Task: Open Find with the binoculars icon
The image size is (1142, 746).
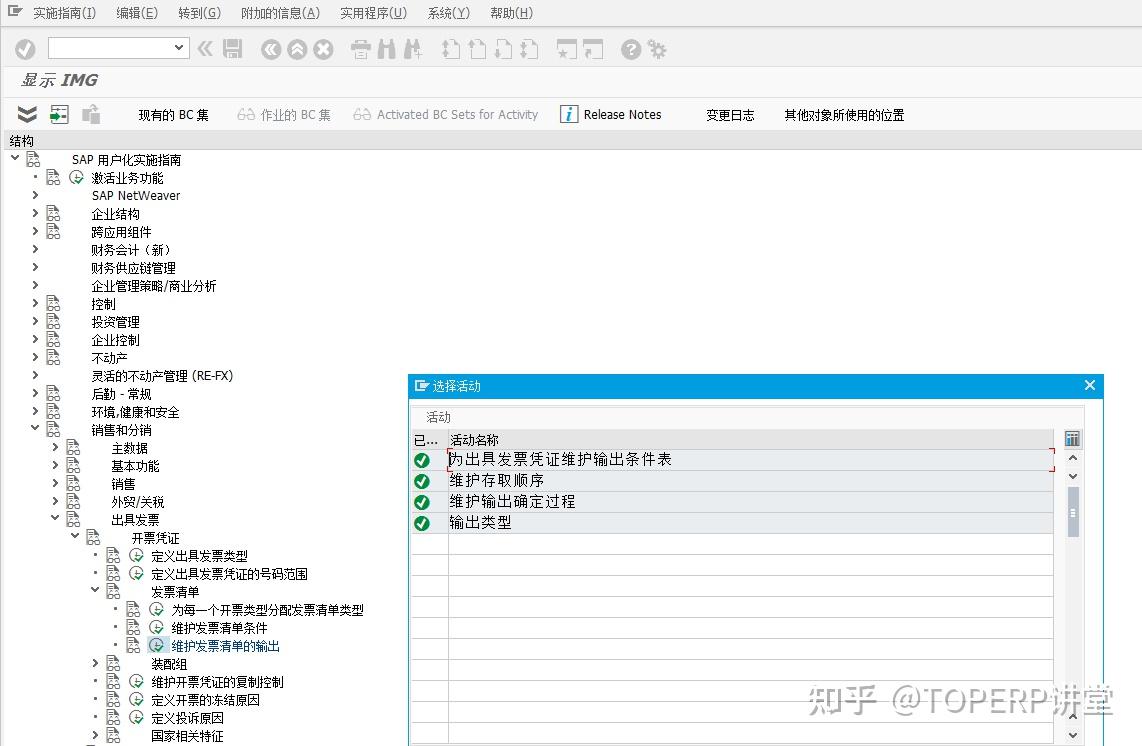Action: click(386, 48)
